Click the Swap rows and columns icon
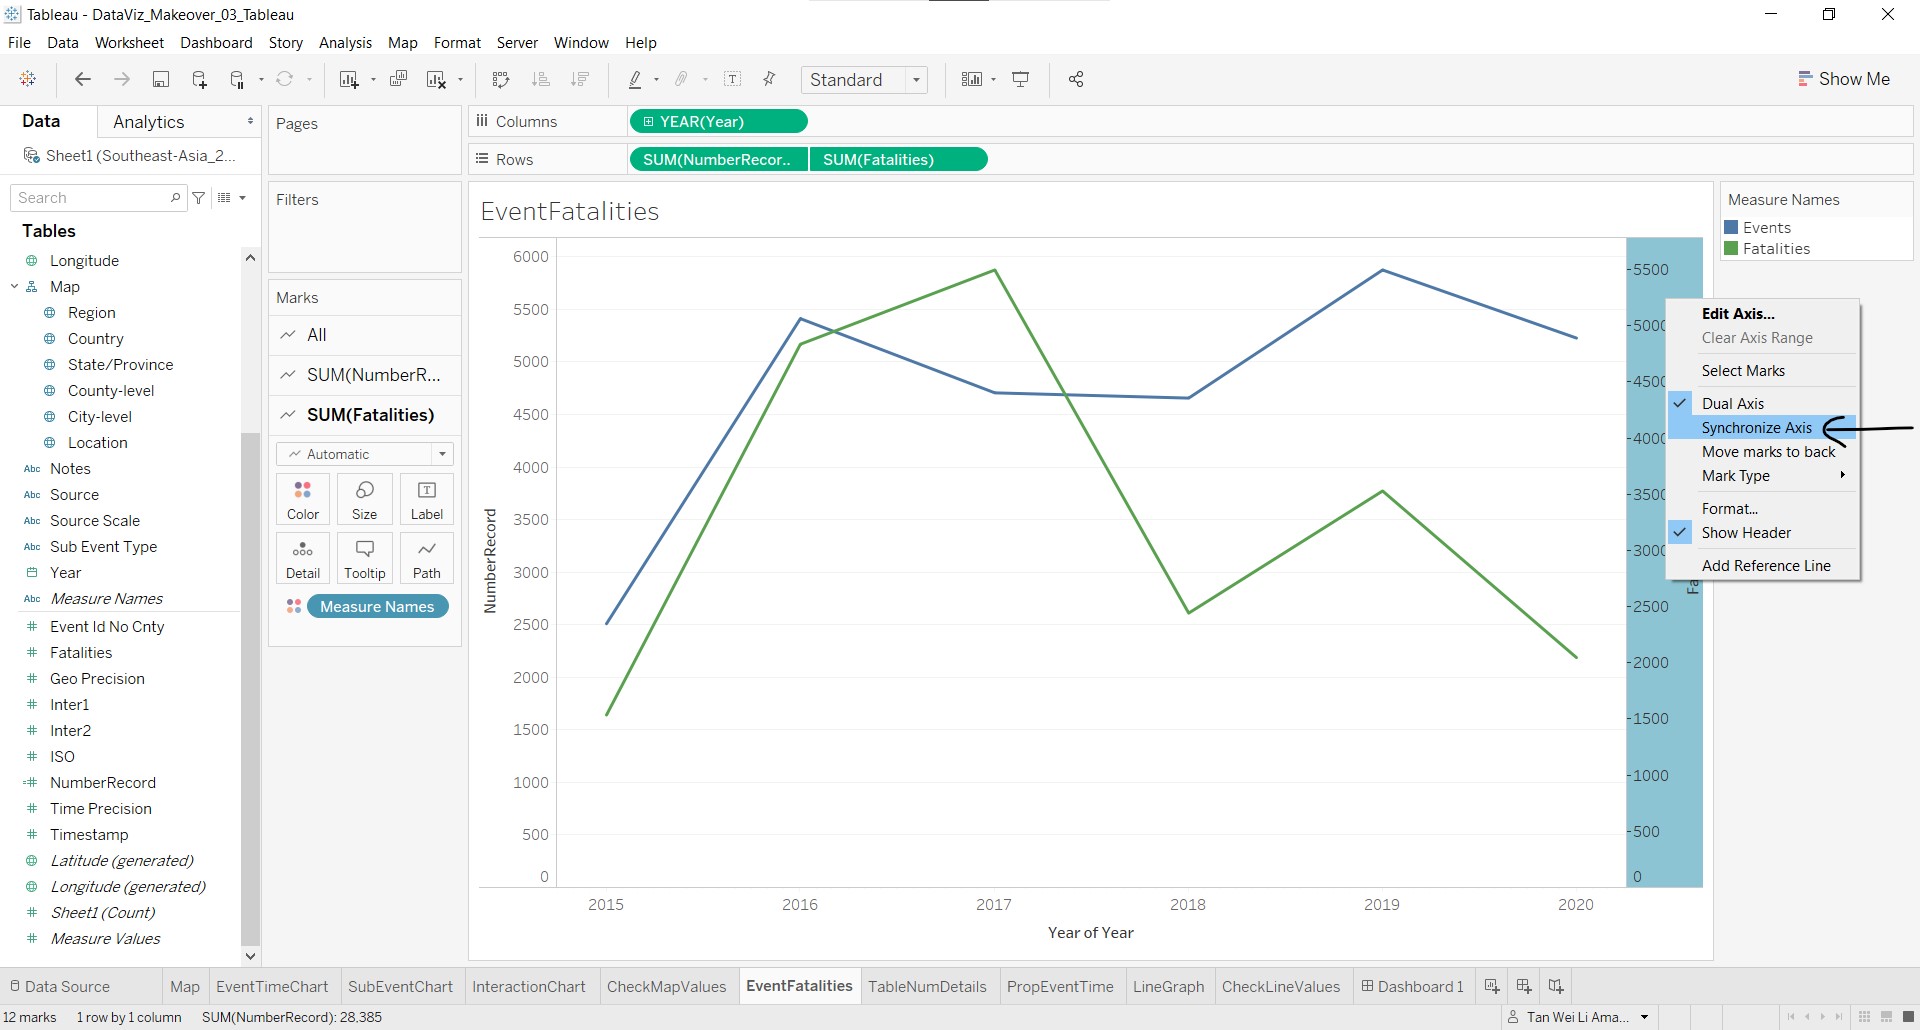 (501, 80)
